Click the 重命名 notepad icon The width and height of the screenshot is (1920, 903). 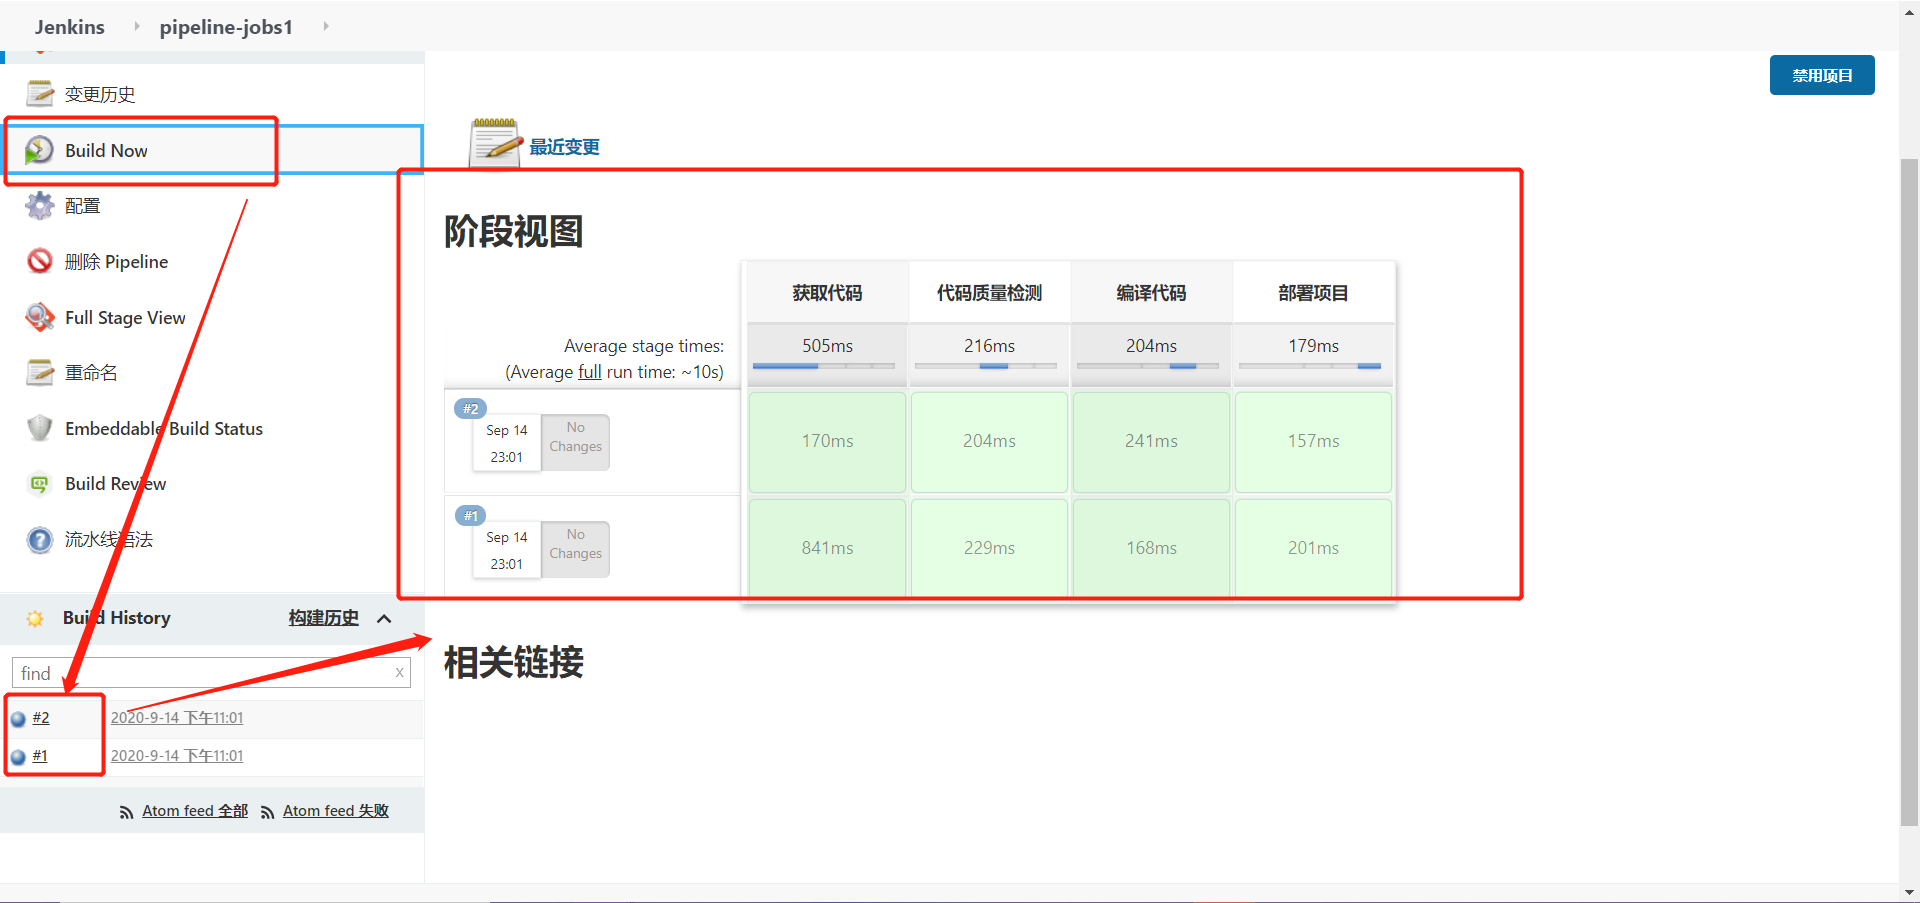click(x=40, y=372)
